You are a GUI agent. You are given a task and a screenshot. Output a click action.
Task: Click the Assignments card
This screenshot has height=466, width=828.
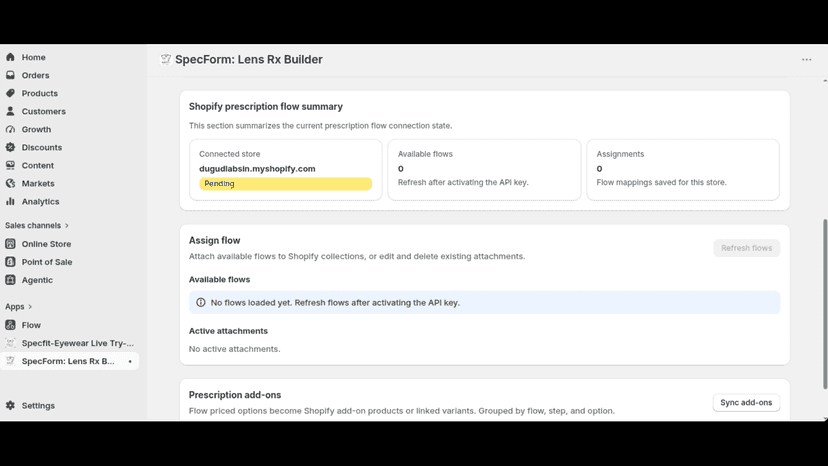[683, 170]
